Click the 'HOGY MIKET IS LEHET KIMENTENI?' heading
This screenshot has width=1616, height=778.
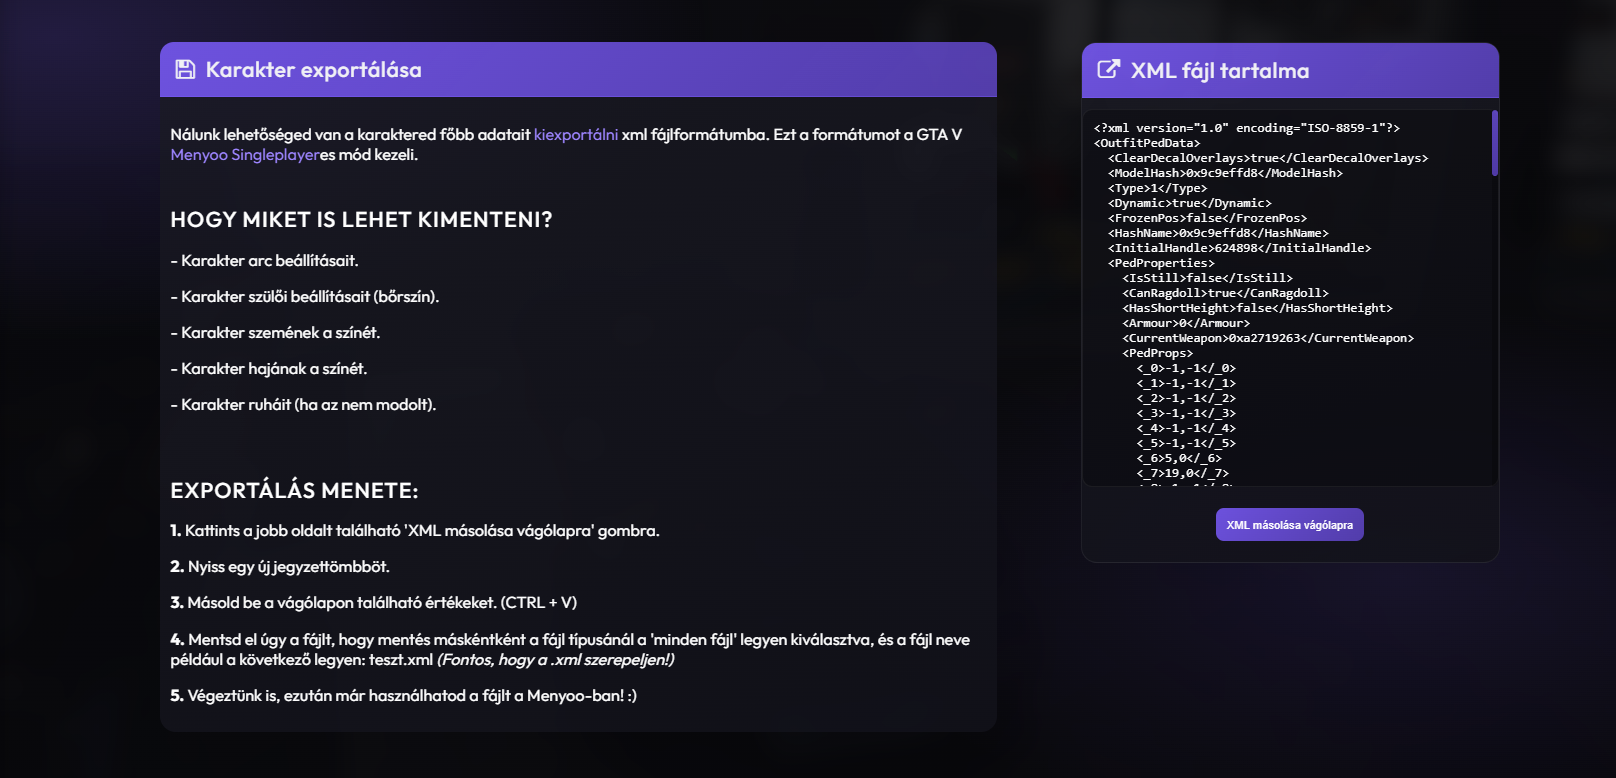361,220
